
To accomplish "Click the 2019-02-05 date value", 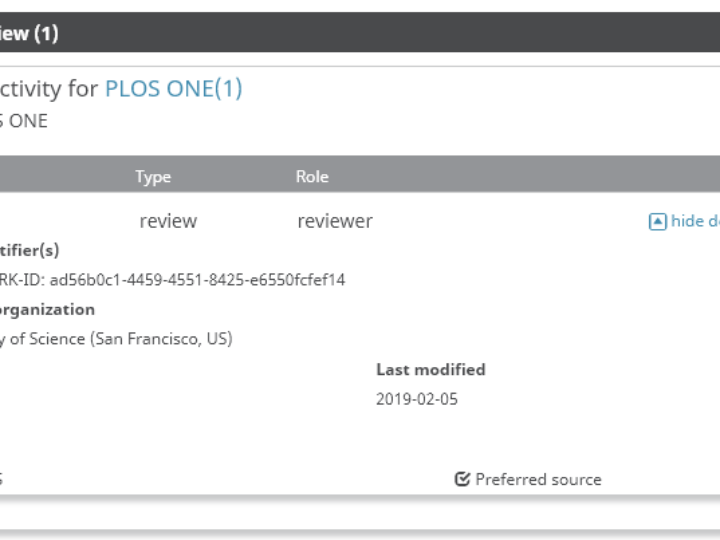I will [417, 400].
